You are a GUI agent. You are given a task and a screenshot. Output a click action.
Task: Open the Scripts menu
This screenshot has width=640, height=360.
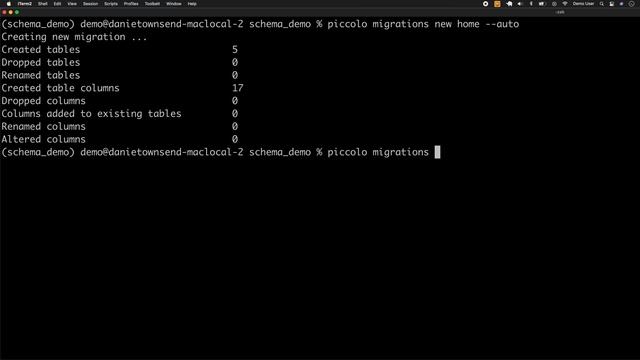tap(111, 4)
